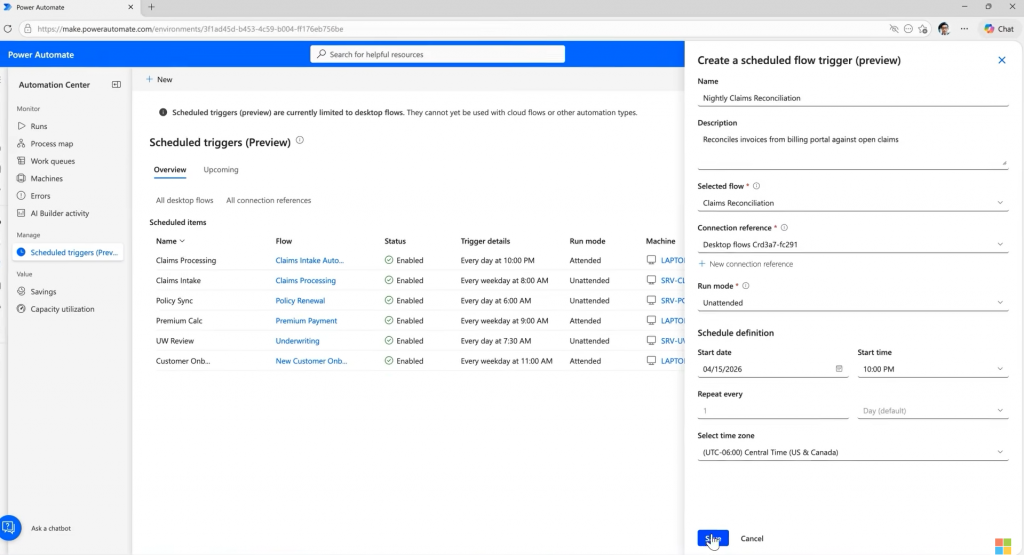This screenshot has height=555, width=1024.
Task: Add page to browser favorites
Action: point(923,29)
